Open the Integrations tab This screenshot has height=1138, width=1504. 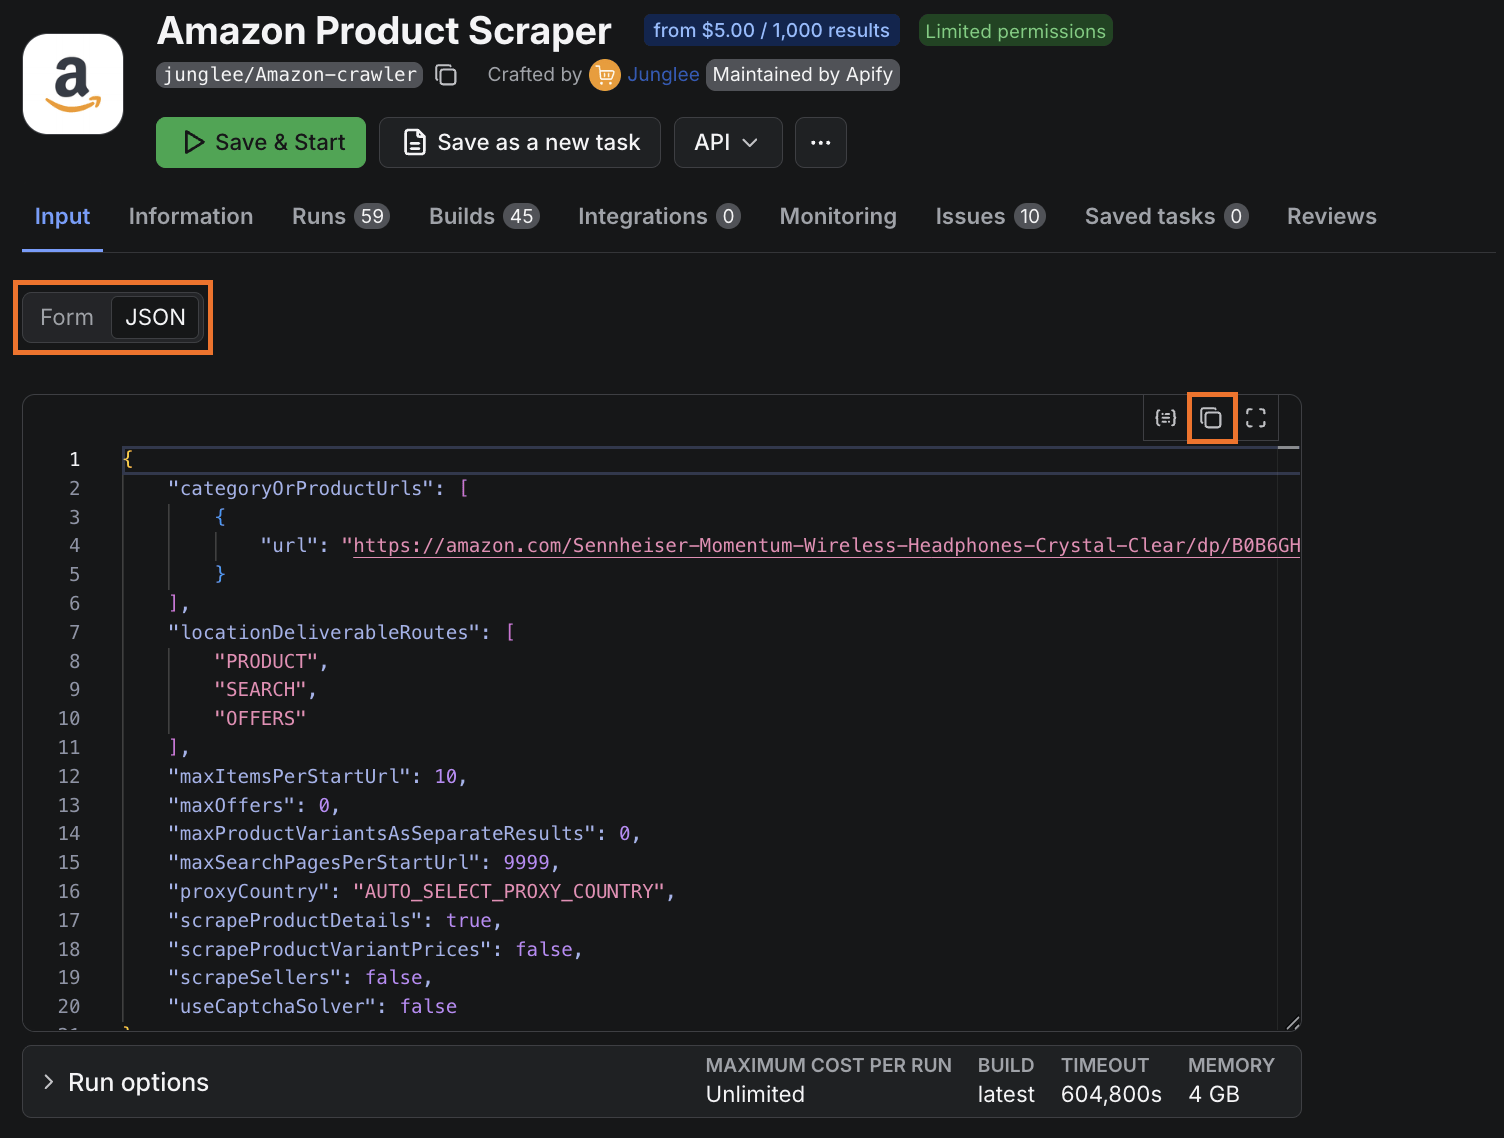pyautogui.click(x=659, y=217)
